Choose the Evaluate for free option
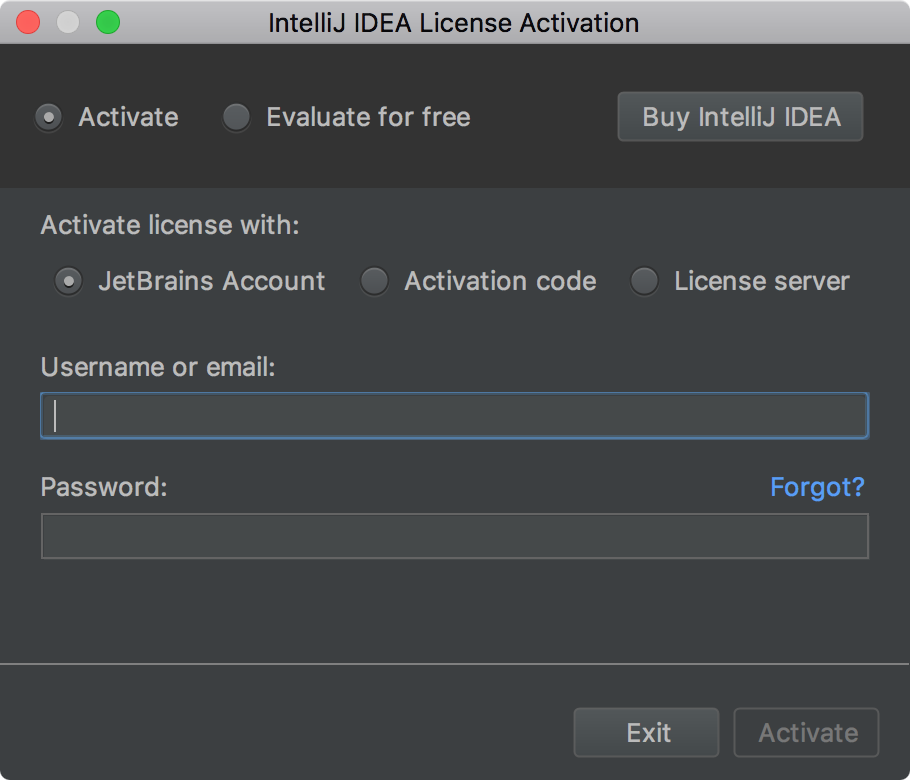This screenshot has height=780, width=910. [x=237, y=118]
